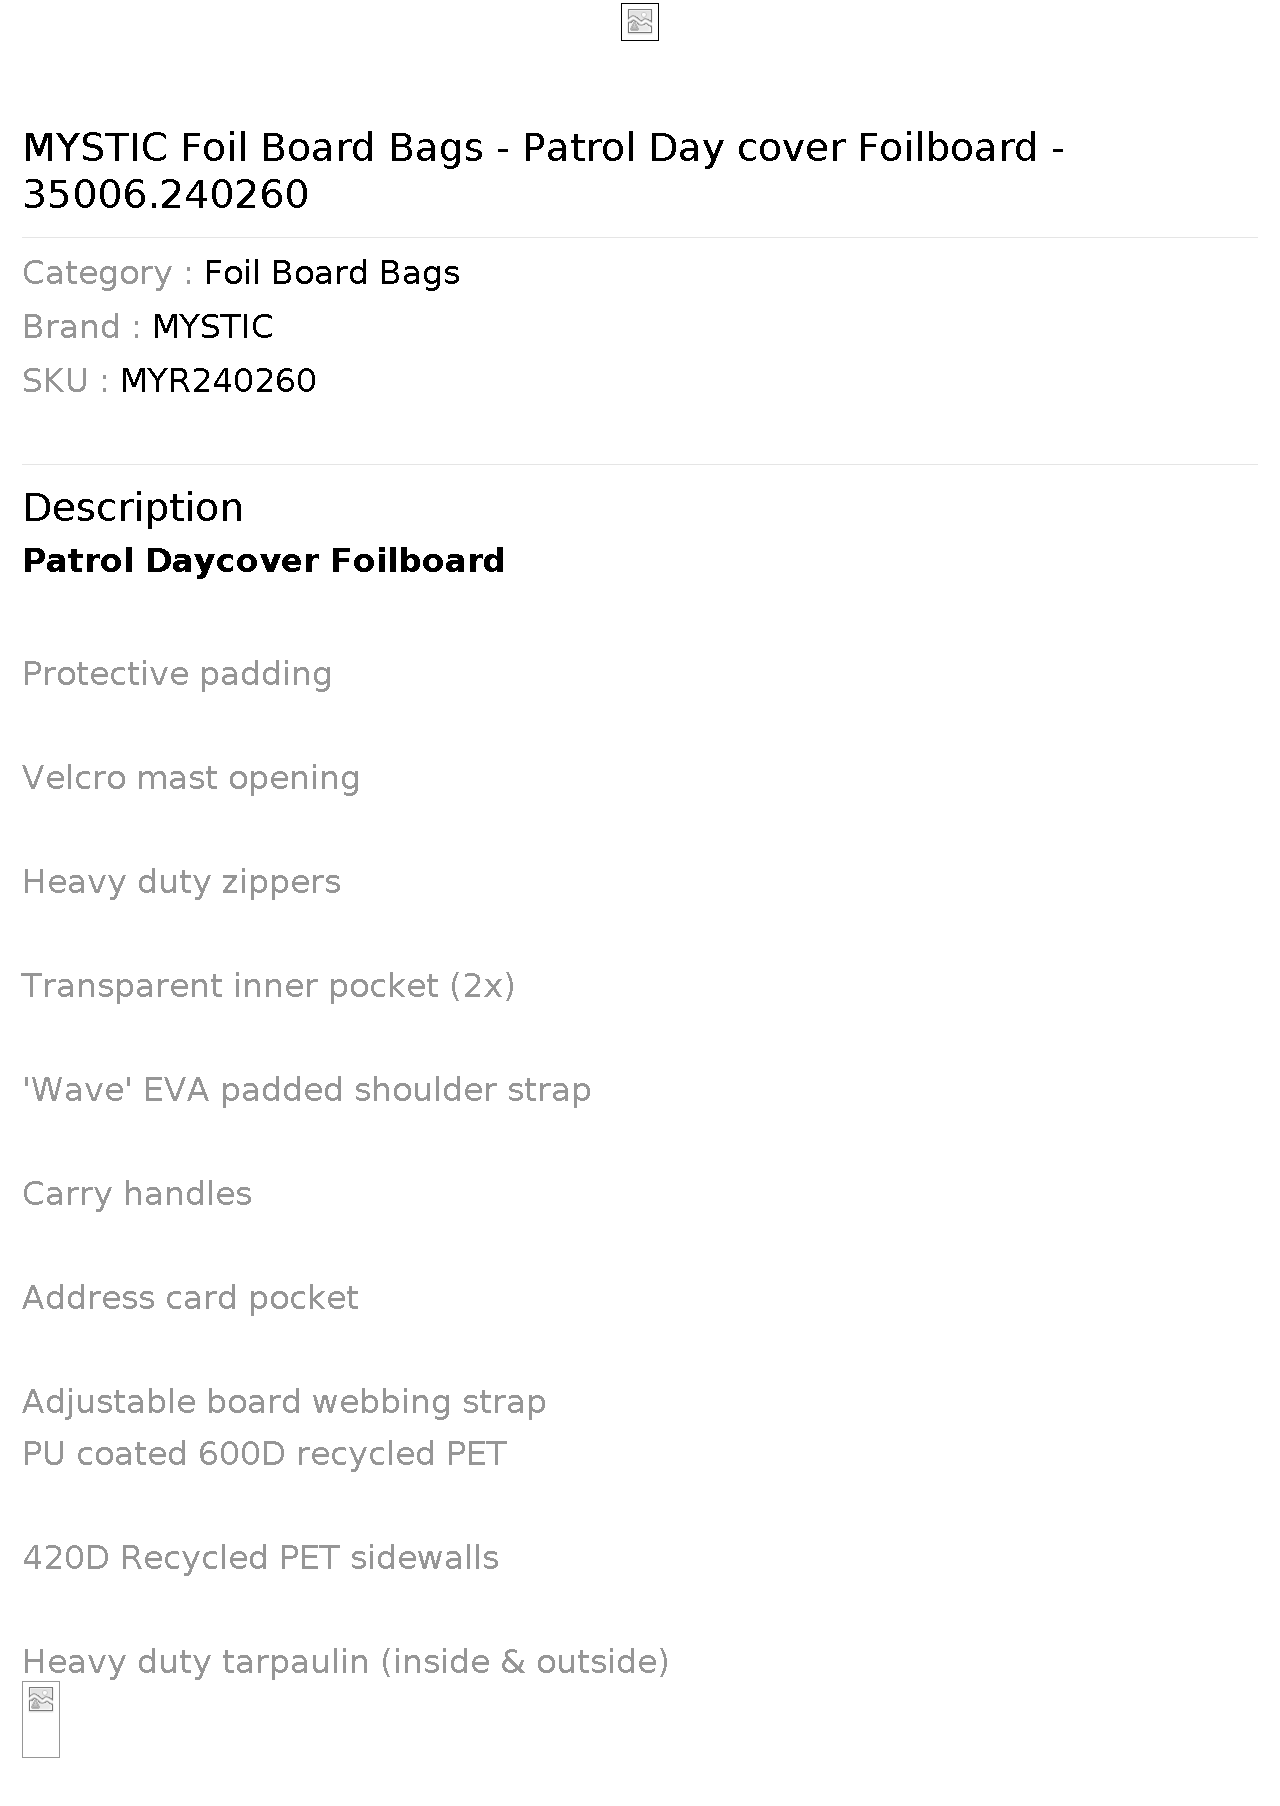This screenshot has width=1280, height=1806.
Task: Open the MYSTIC brand link
Action: click(x=213, y=327)
